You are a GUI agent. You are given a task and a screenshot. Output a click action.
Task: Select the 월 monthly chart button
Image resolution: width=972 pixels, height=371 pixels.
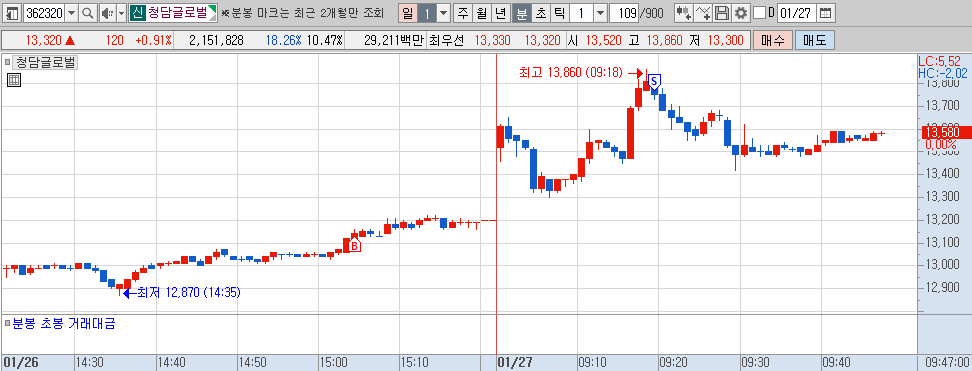click(482, 12)
